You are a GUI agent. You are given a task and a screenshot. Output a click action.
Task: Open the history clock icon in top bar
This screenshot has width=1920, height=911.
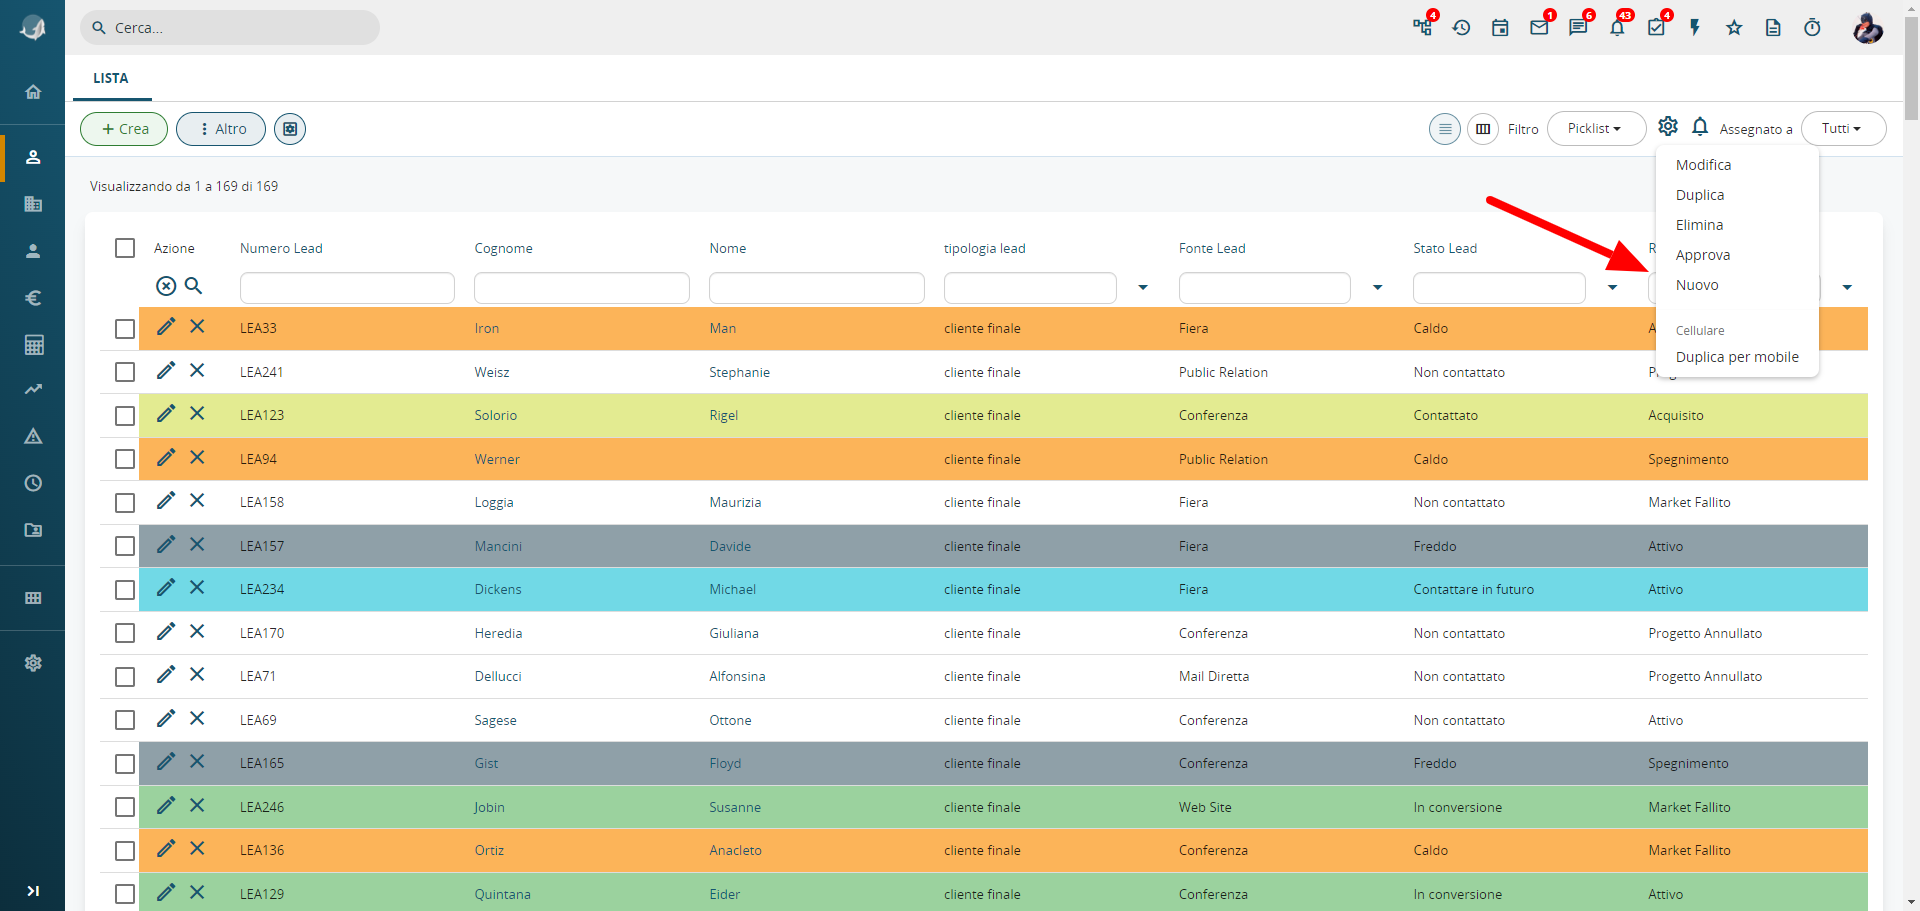1461,28
